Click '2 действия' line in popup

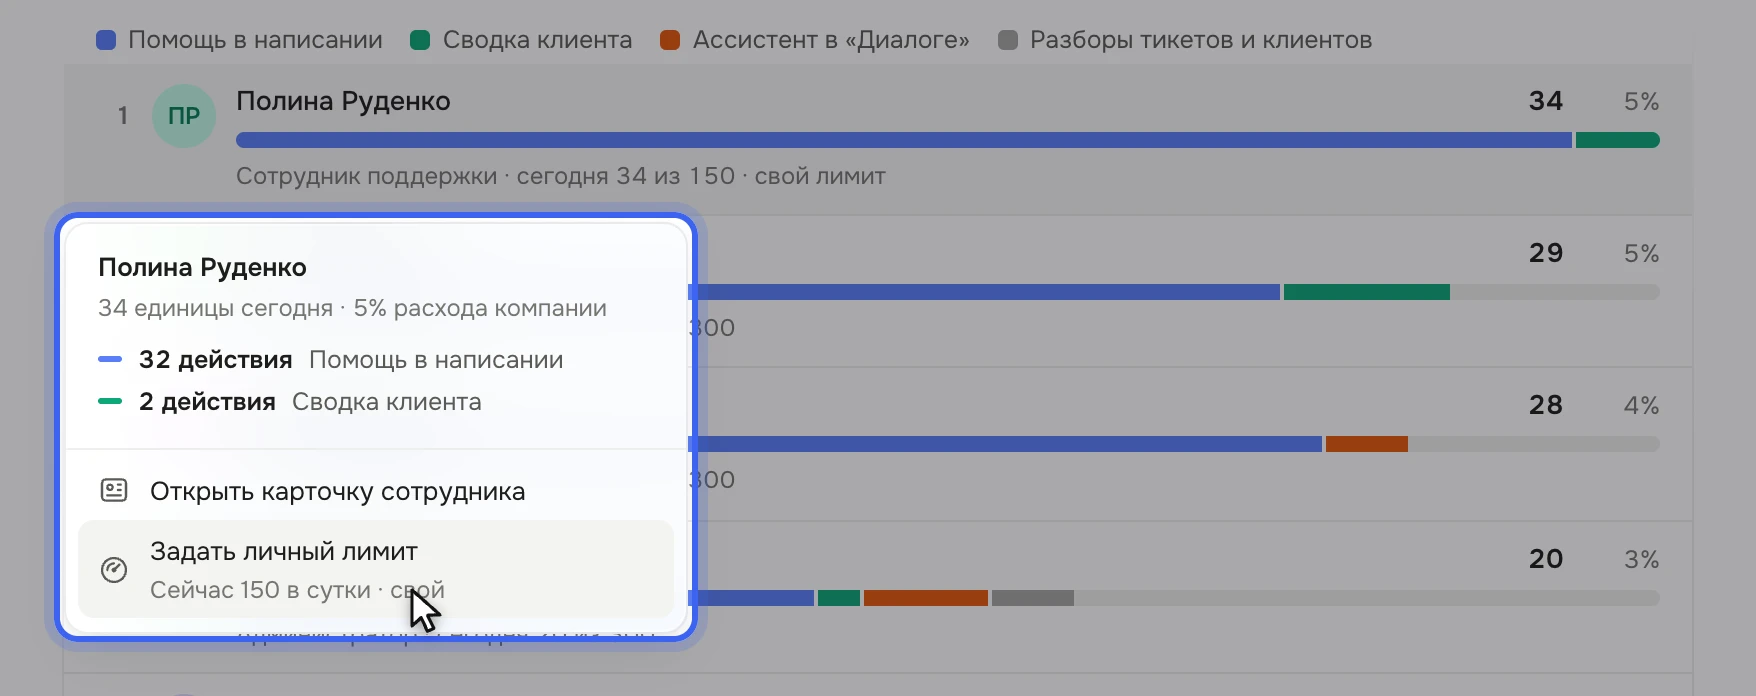pos(290,402)
